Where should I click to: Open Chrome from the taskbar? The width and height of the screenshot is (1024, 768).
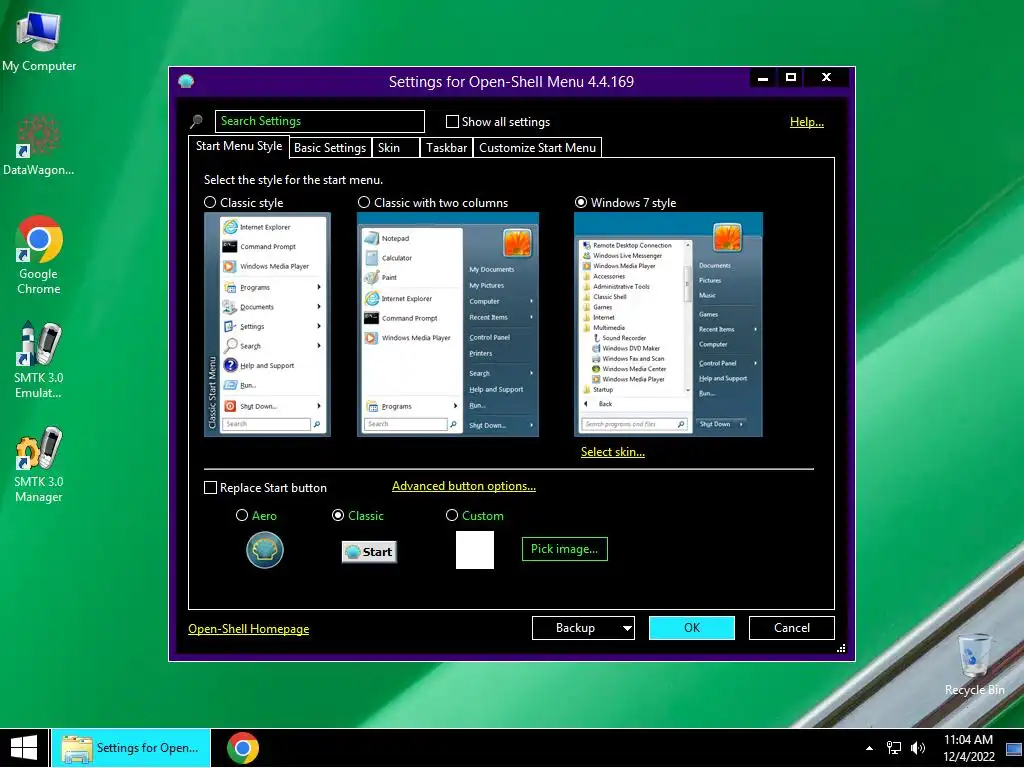coord(243,748)
